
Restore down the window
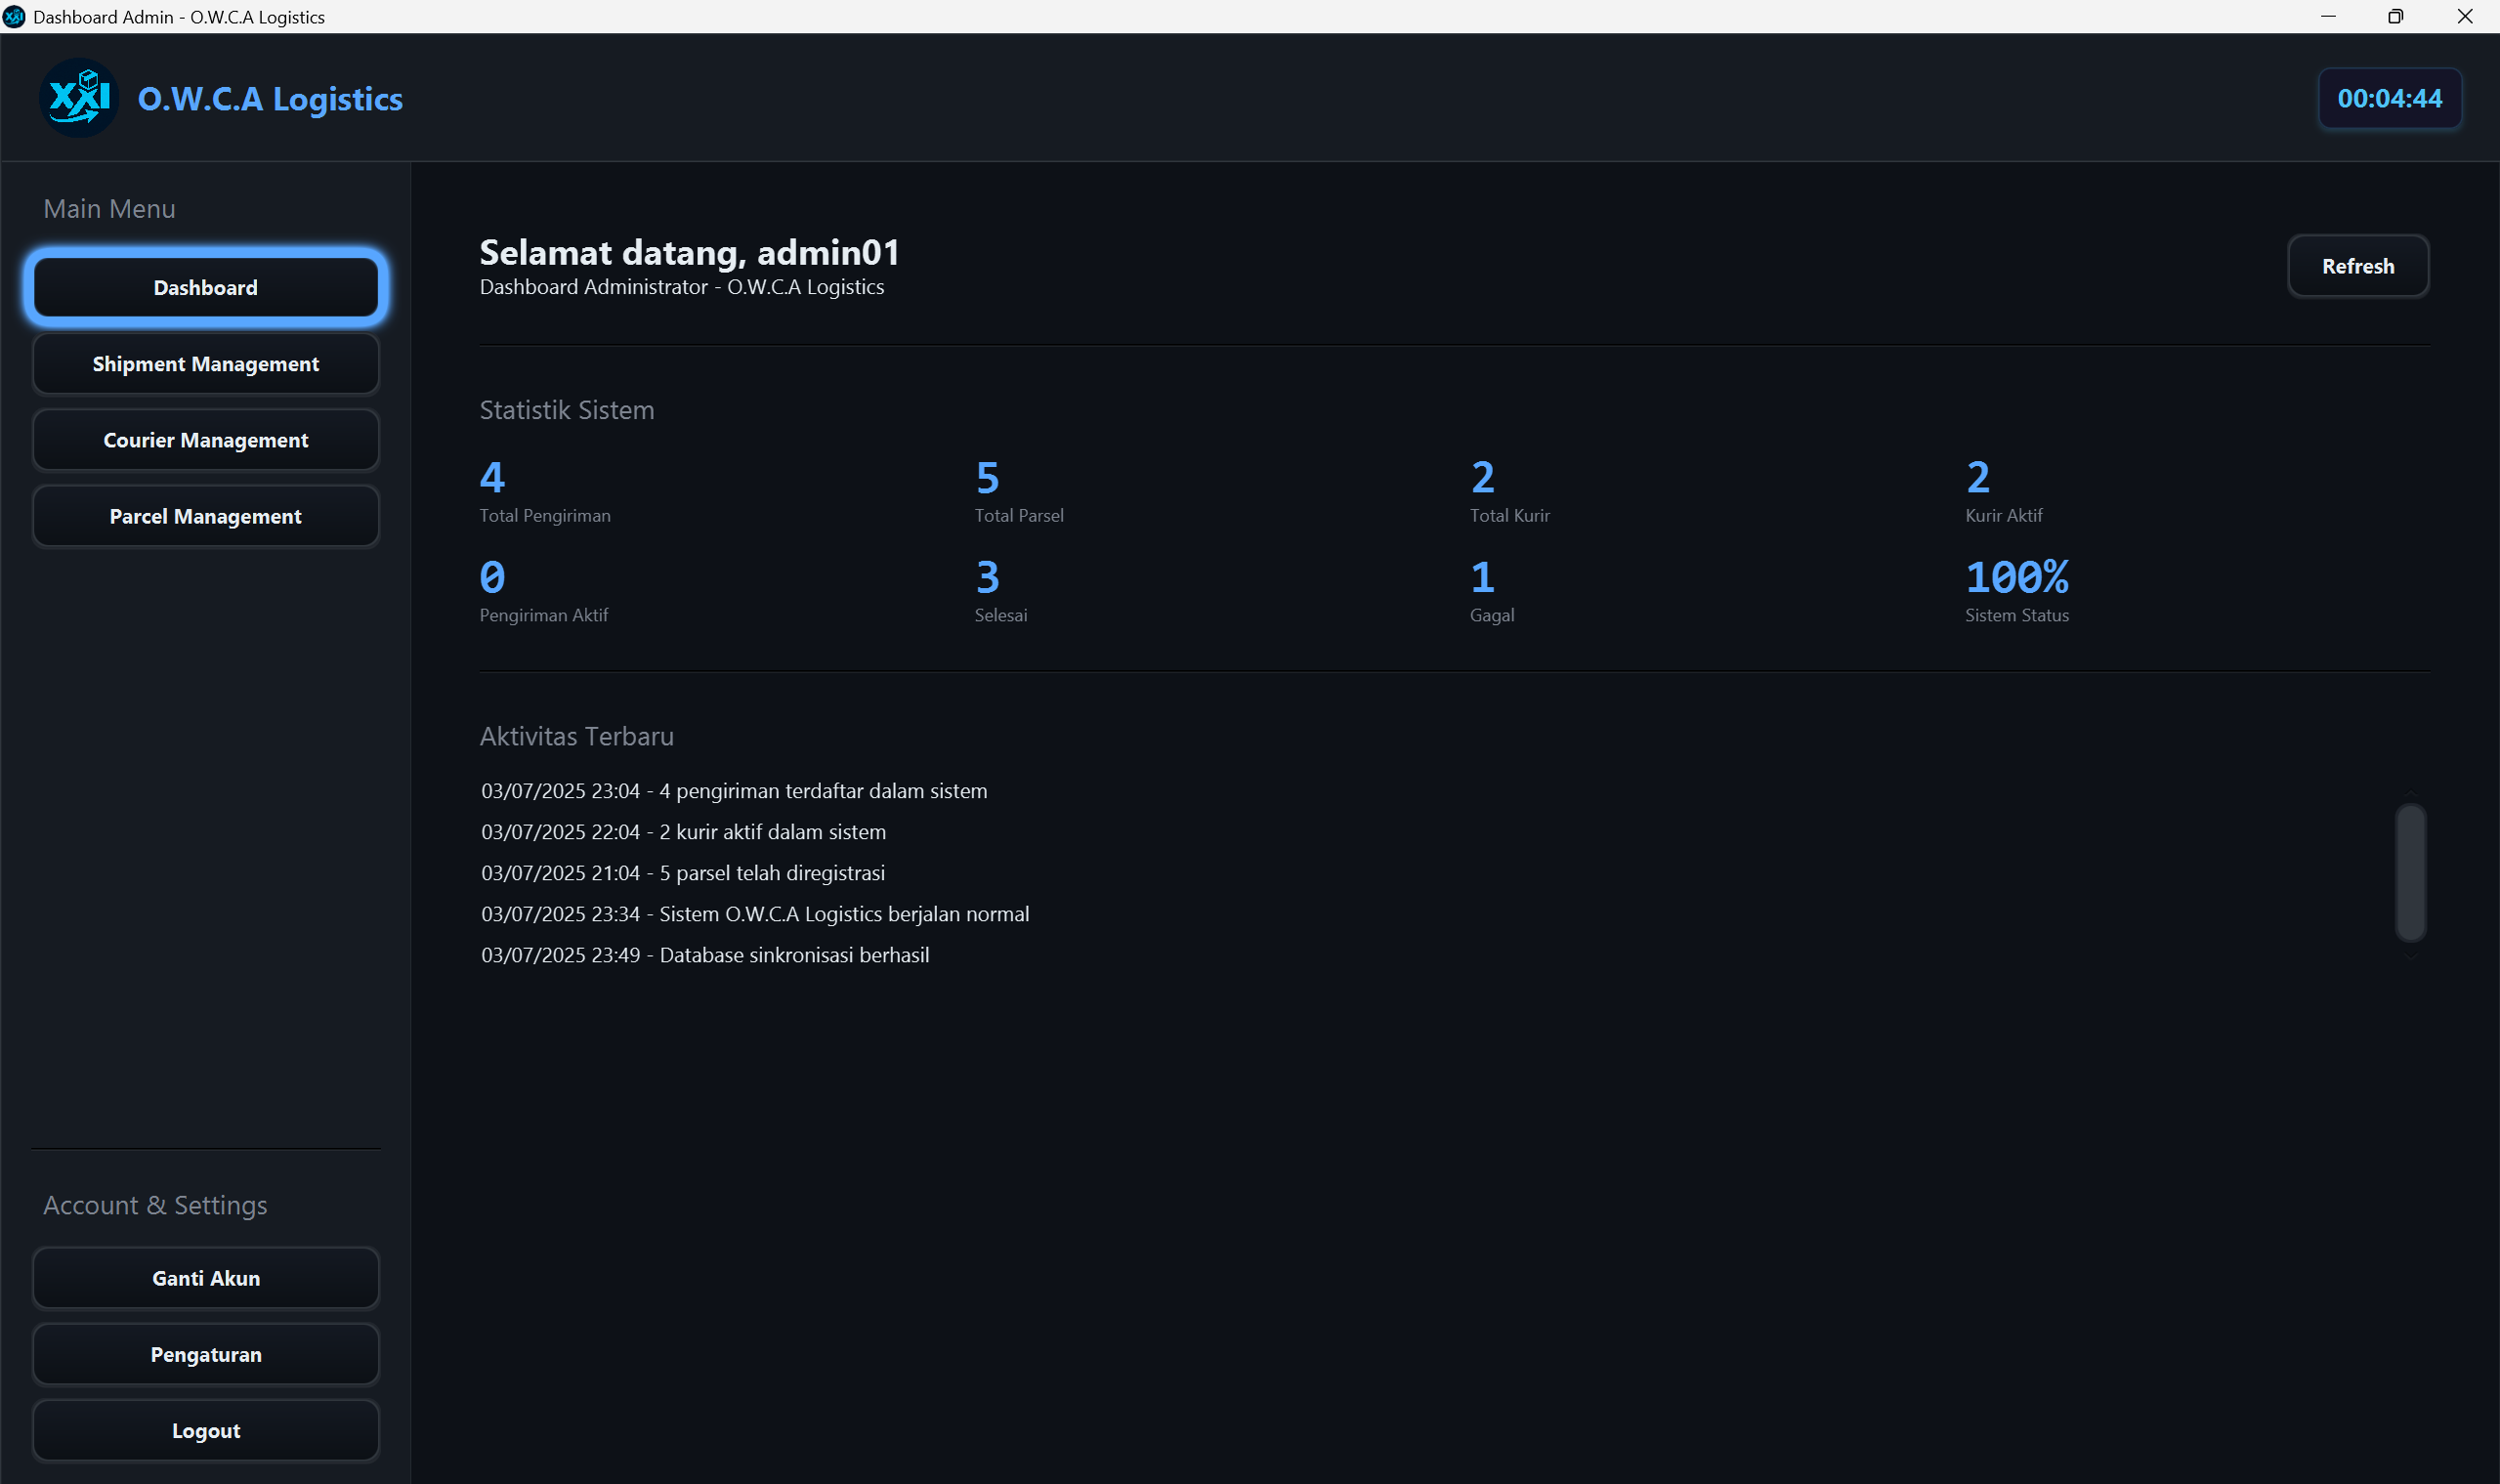point(2395,16)
